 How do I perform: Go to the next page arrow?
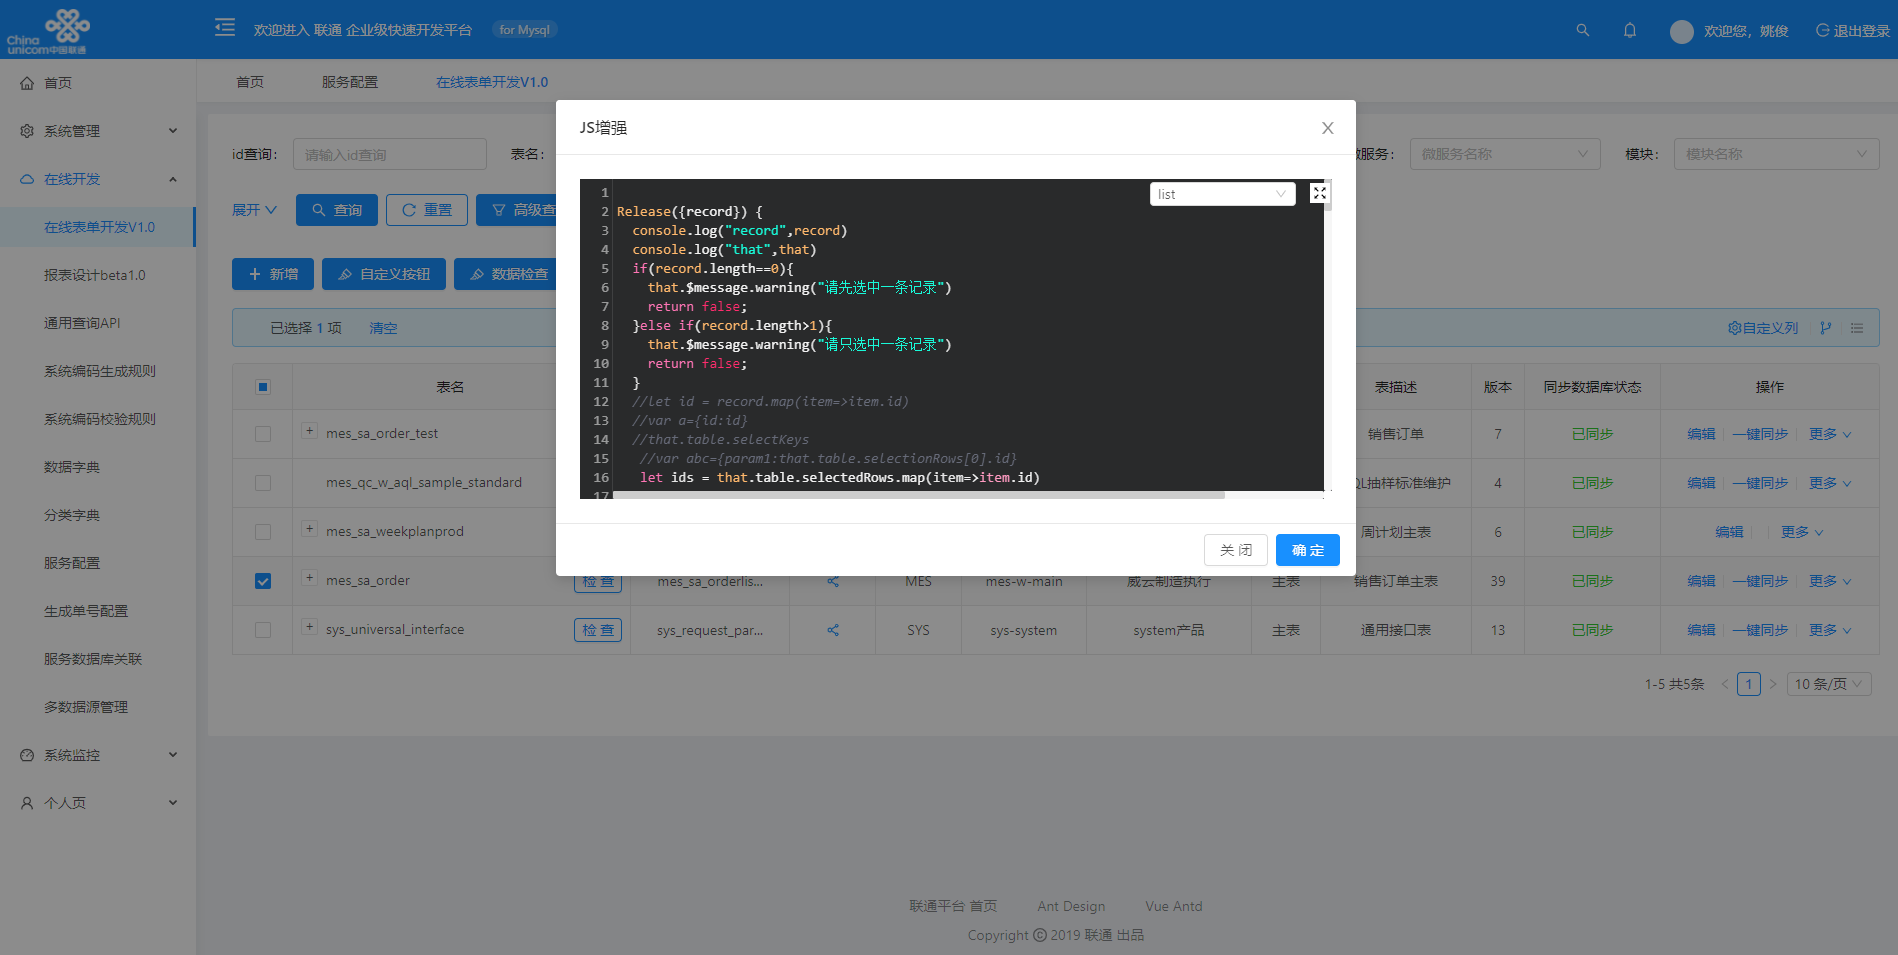[x=1773, y=684]
